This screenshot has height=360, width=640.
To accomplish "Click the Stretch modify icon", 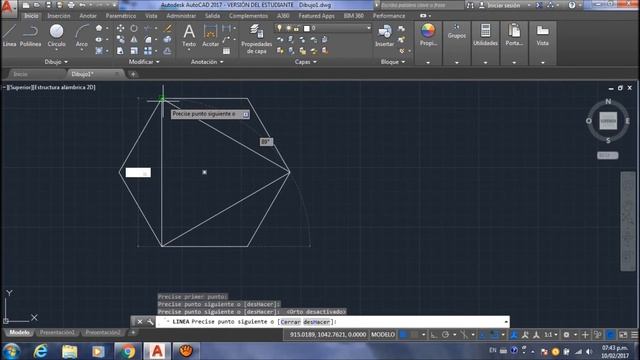I will (x=120, y=51).
